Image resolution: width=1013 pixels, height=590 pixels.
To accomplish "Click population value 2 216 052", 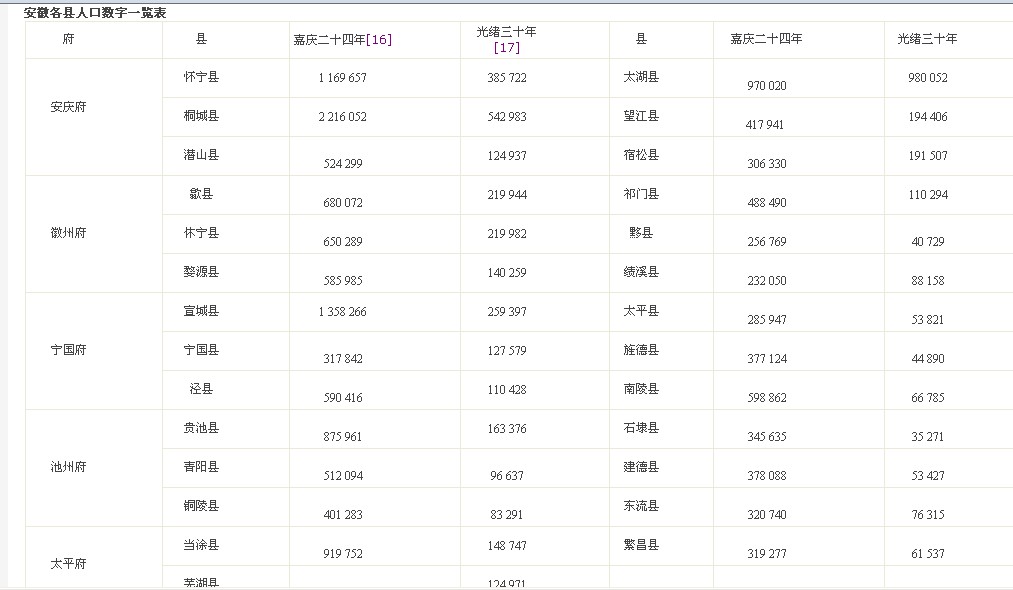I will point(342,117).
